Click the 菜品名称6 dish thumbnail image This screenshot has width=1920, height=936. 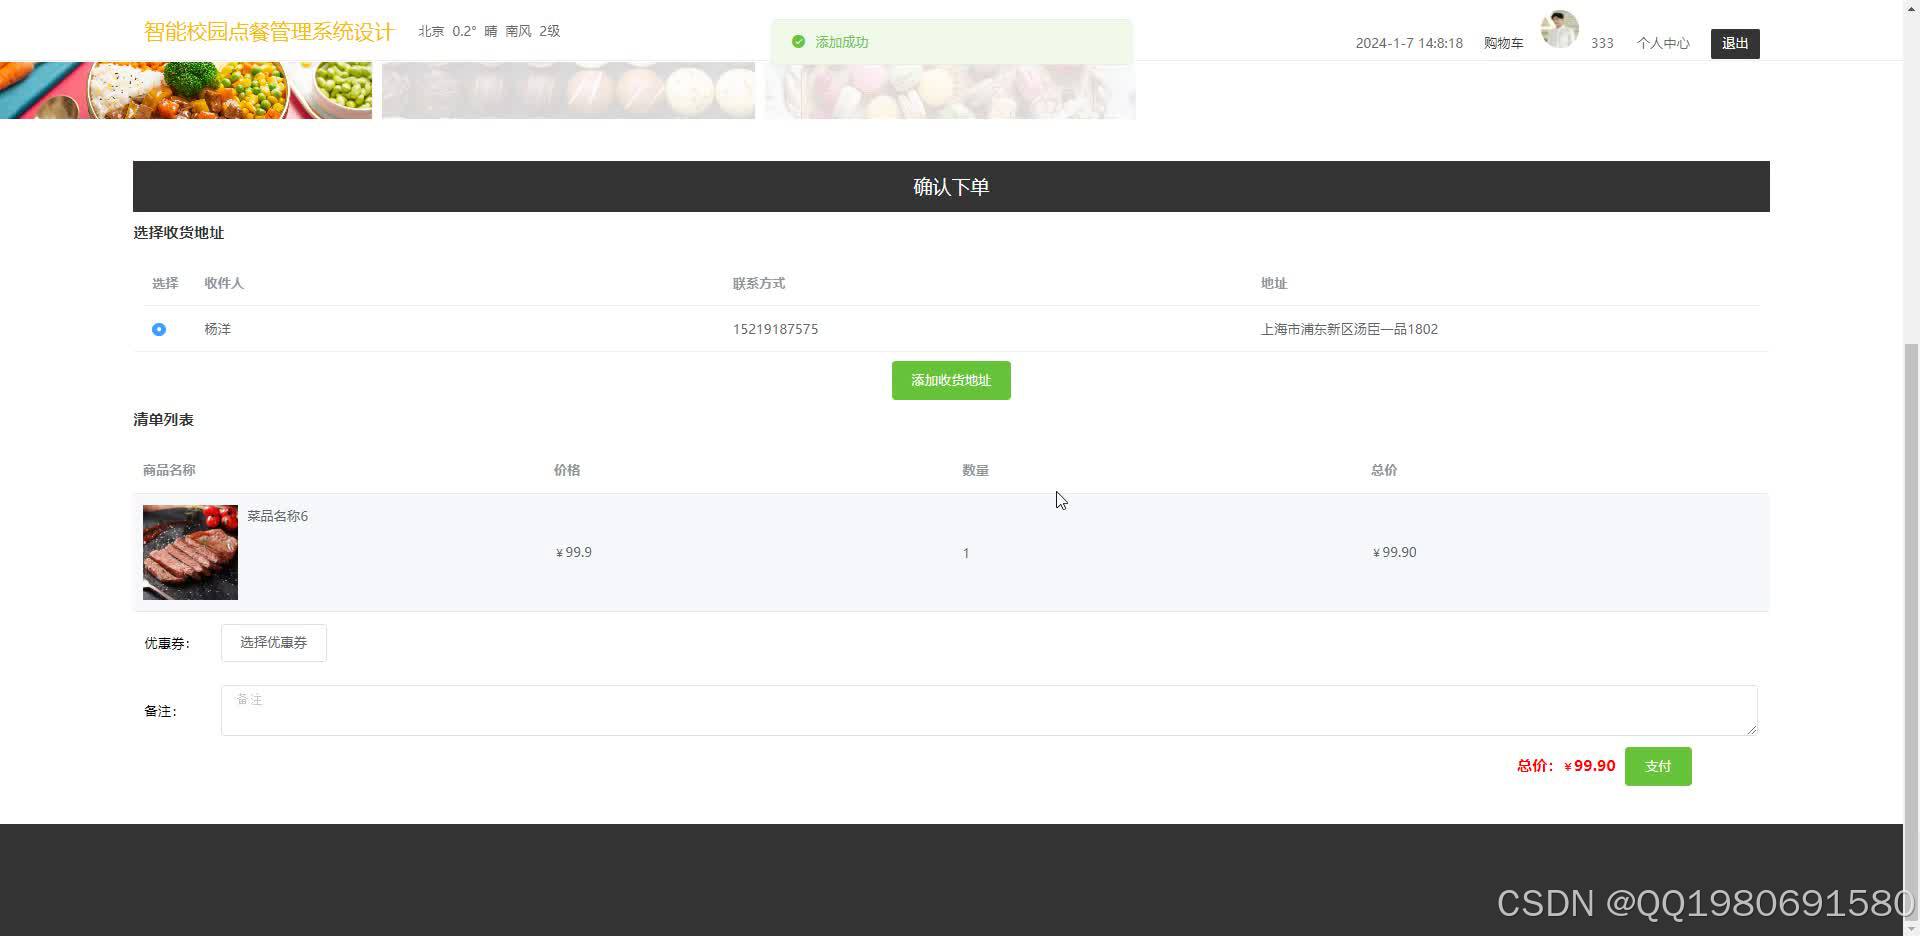[190, 552]
